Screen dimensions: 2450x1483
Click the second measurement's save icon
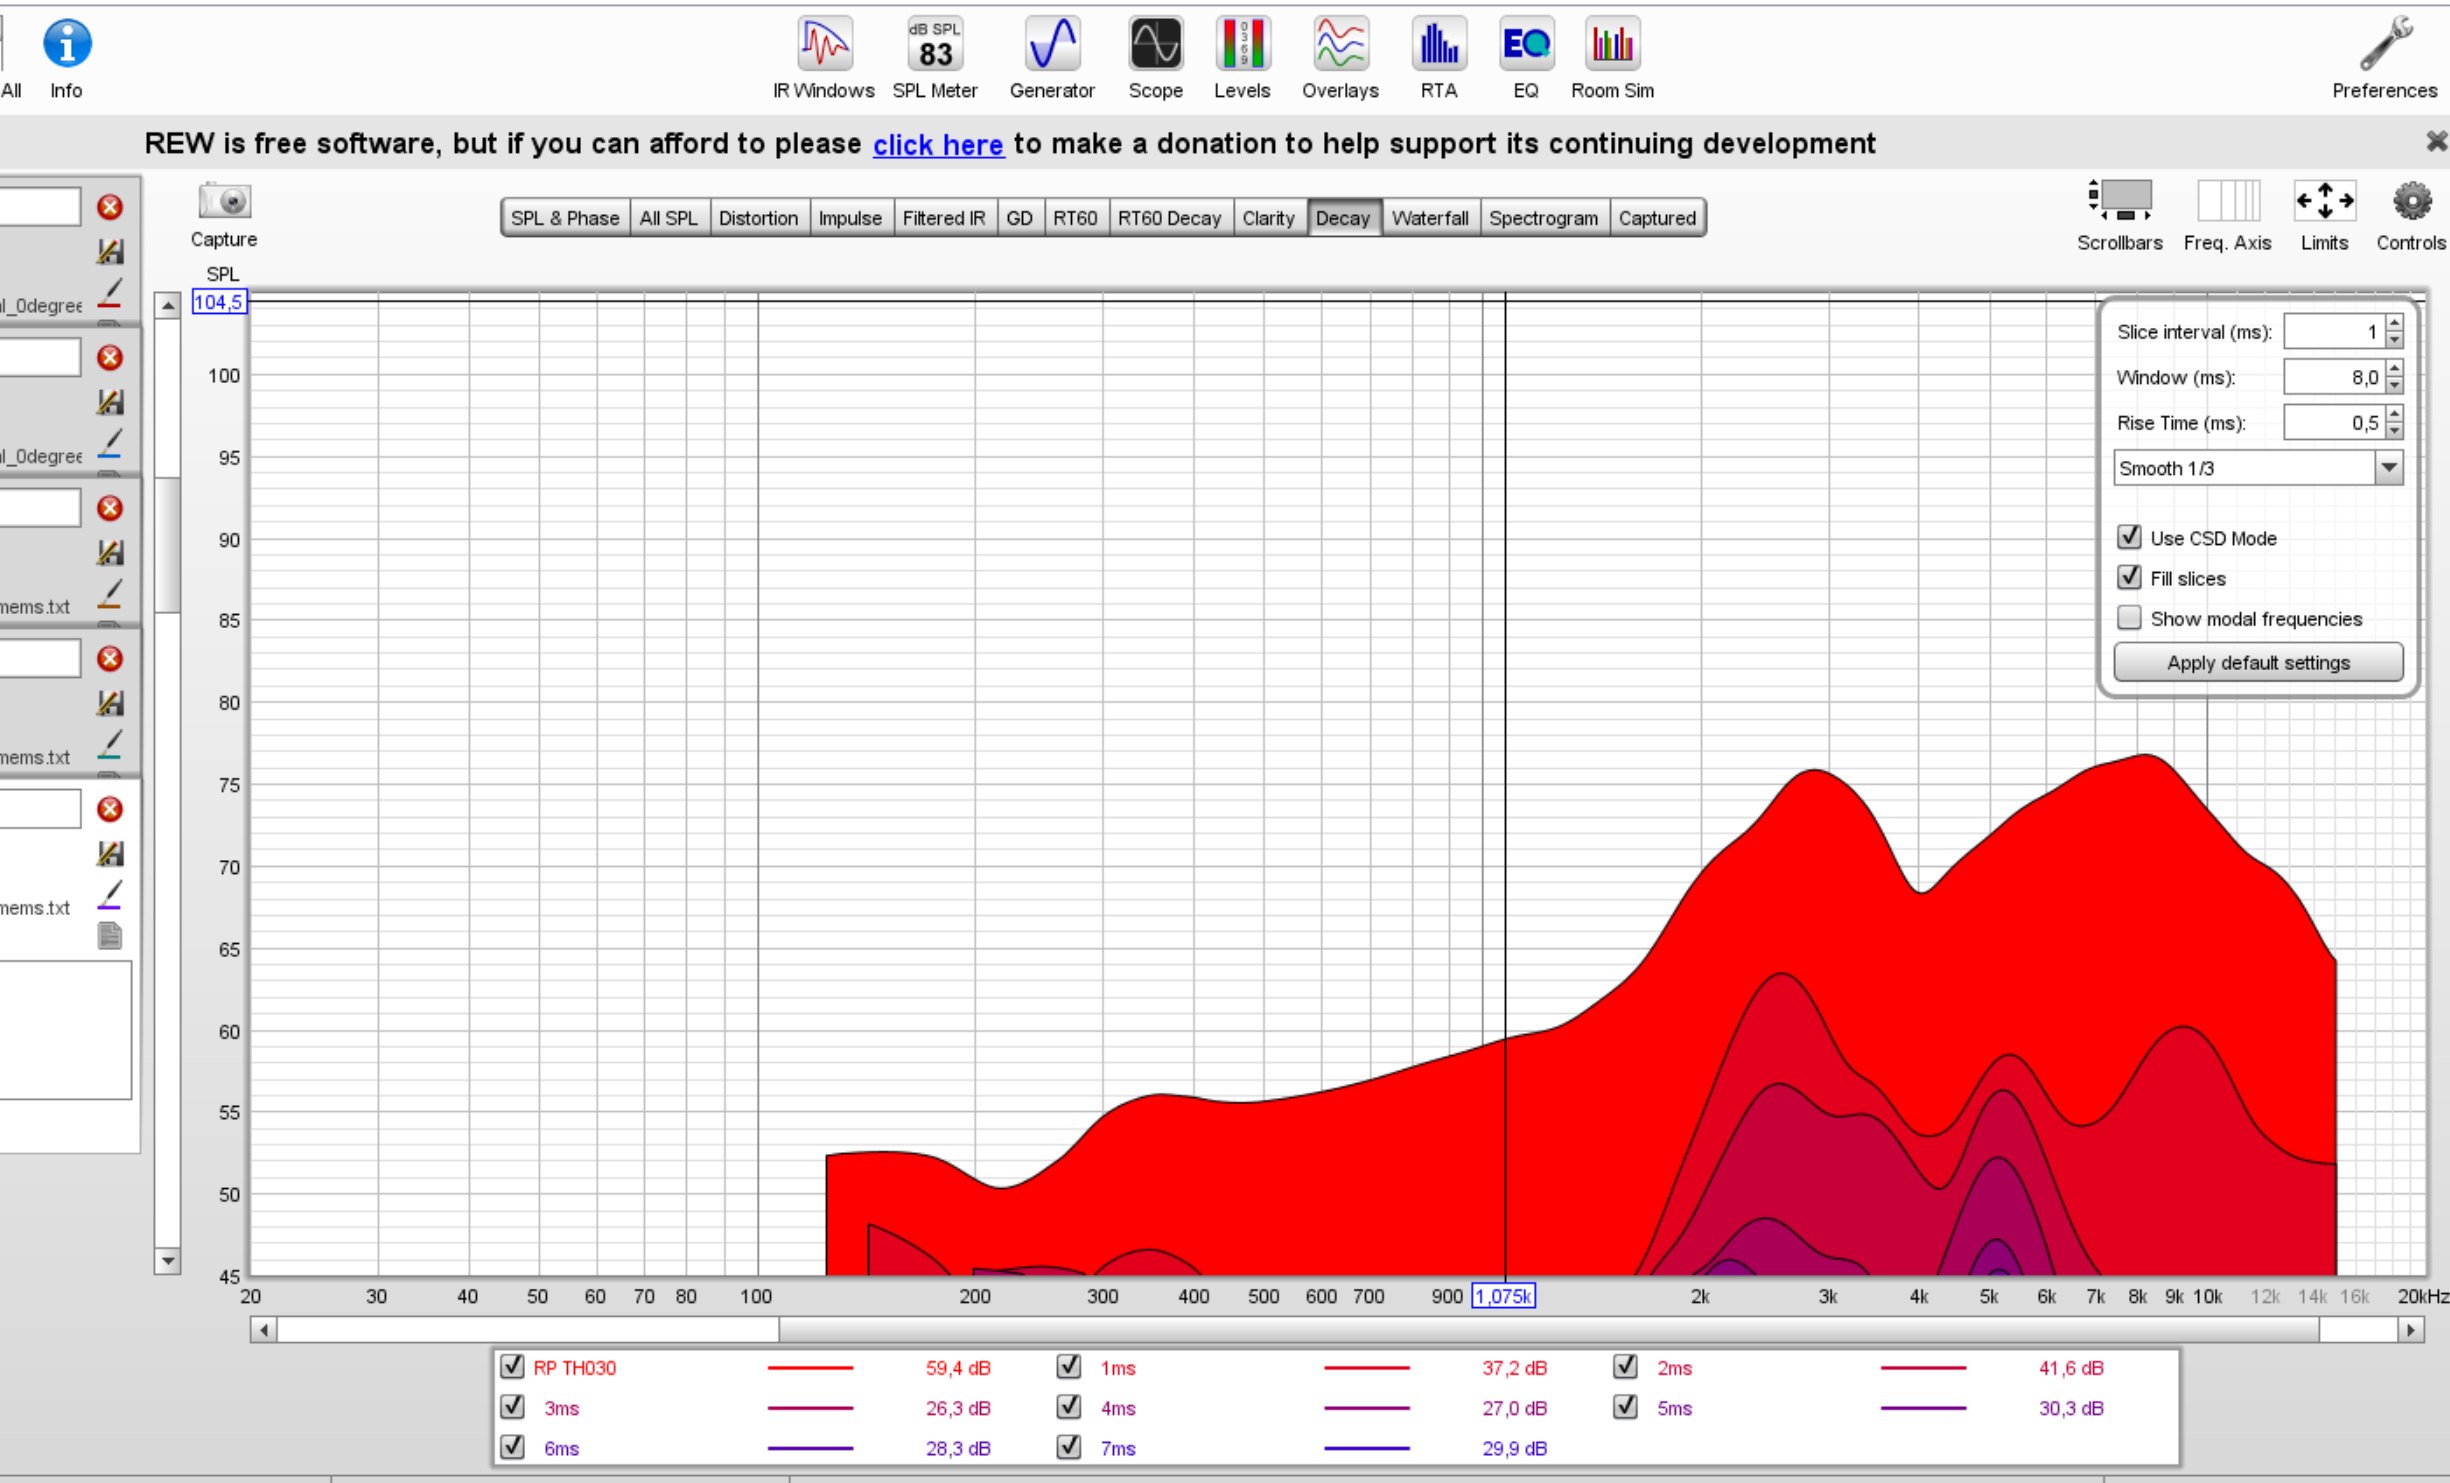click(x=110, y=402)
